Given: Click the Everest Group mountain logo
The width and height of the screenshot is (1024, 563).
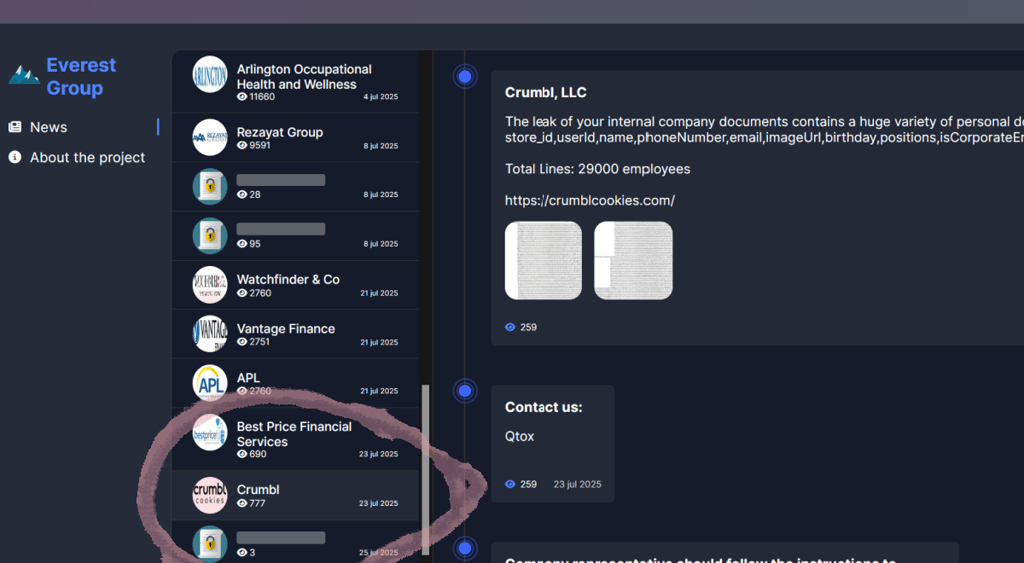Looking at the screenshot, I should 24,76.
